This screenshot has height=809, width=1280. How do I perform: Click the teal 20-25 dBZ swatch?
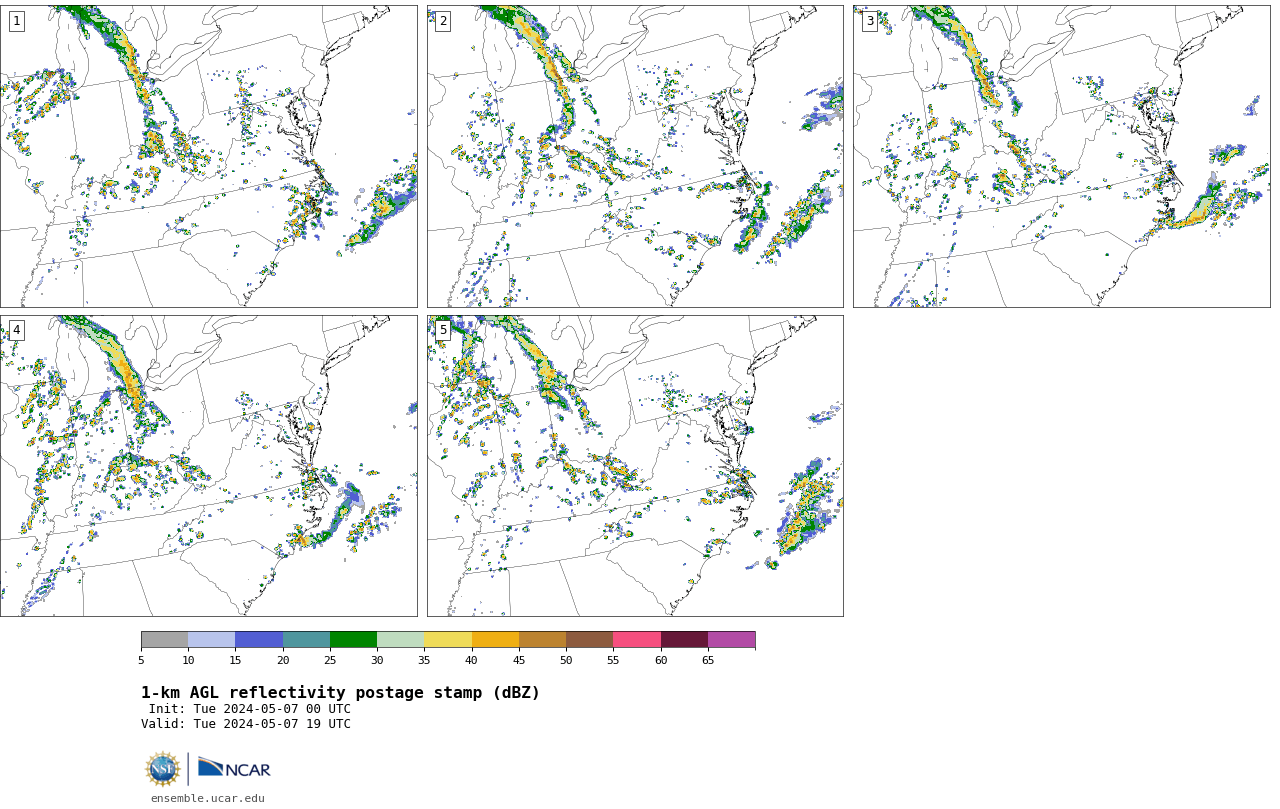[306, 640]
